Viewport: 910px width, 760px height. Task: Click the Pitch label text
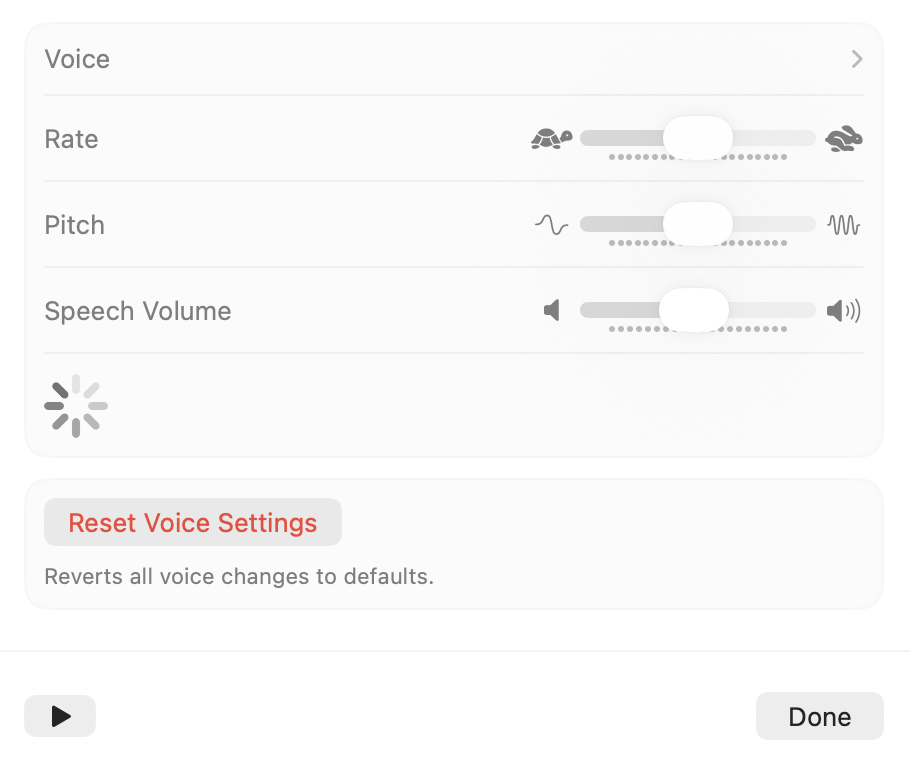click(75, 225)
